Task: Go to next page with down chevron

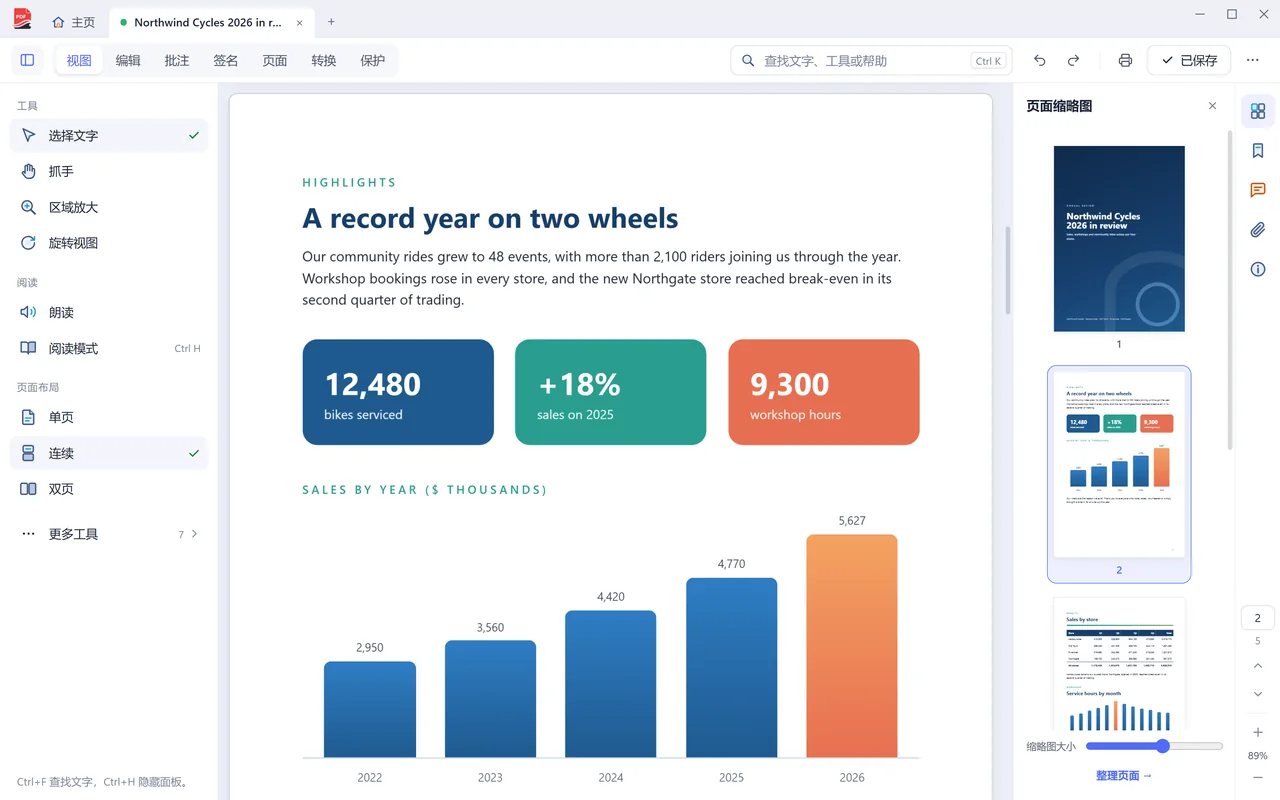Action: (x=1258, y=694)
